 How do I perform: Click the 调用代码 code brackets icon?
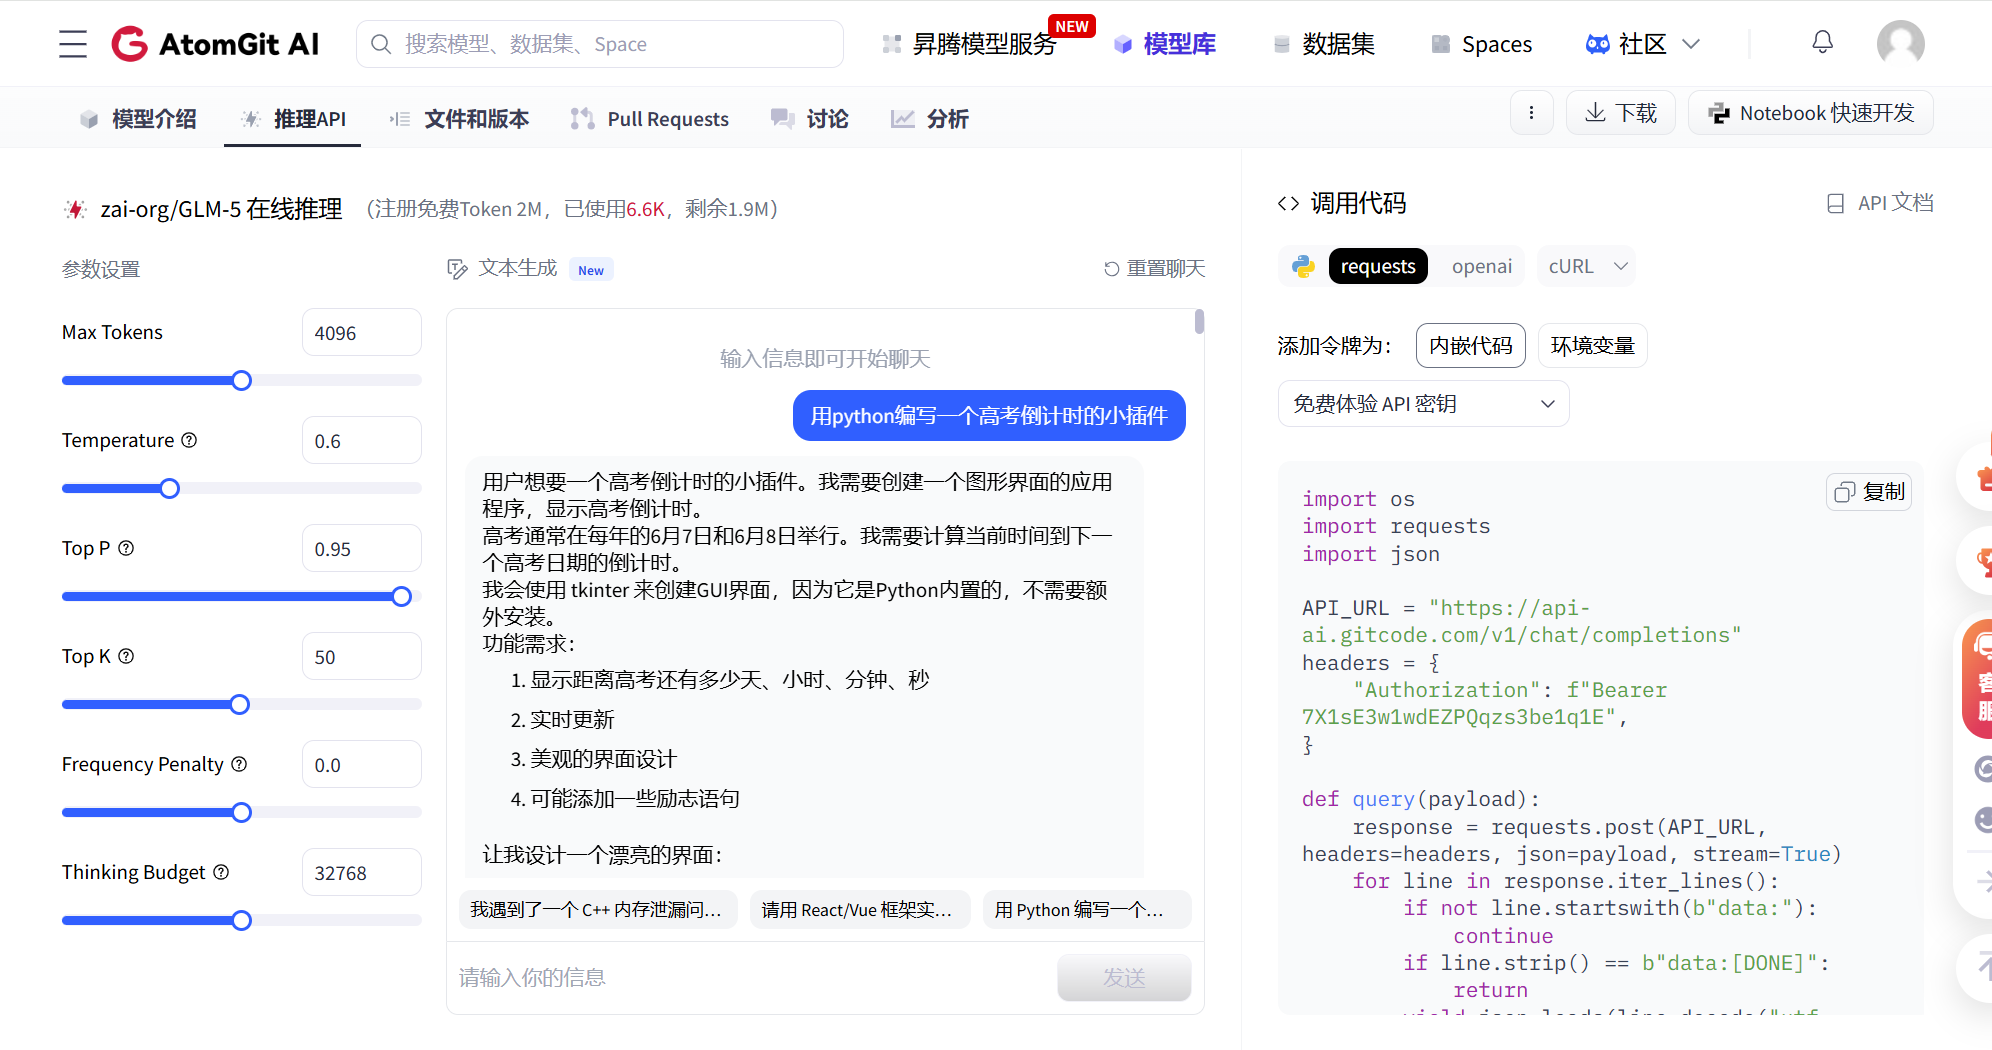pos(1288,204)
